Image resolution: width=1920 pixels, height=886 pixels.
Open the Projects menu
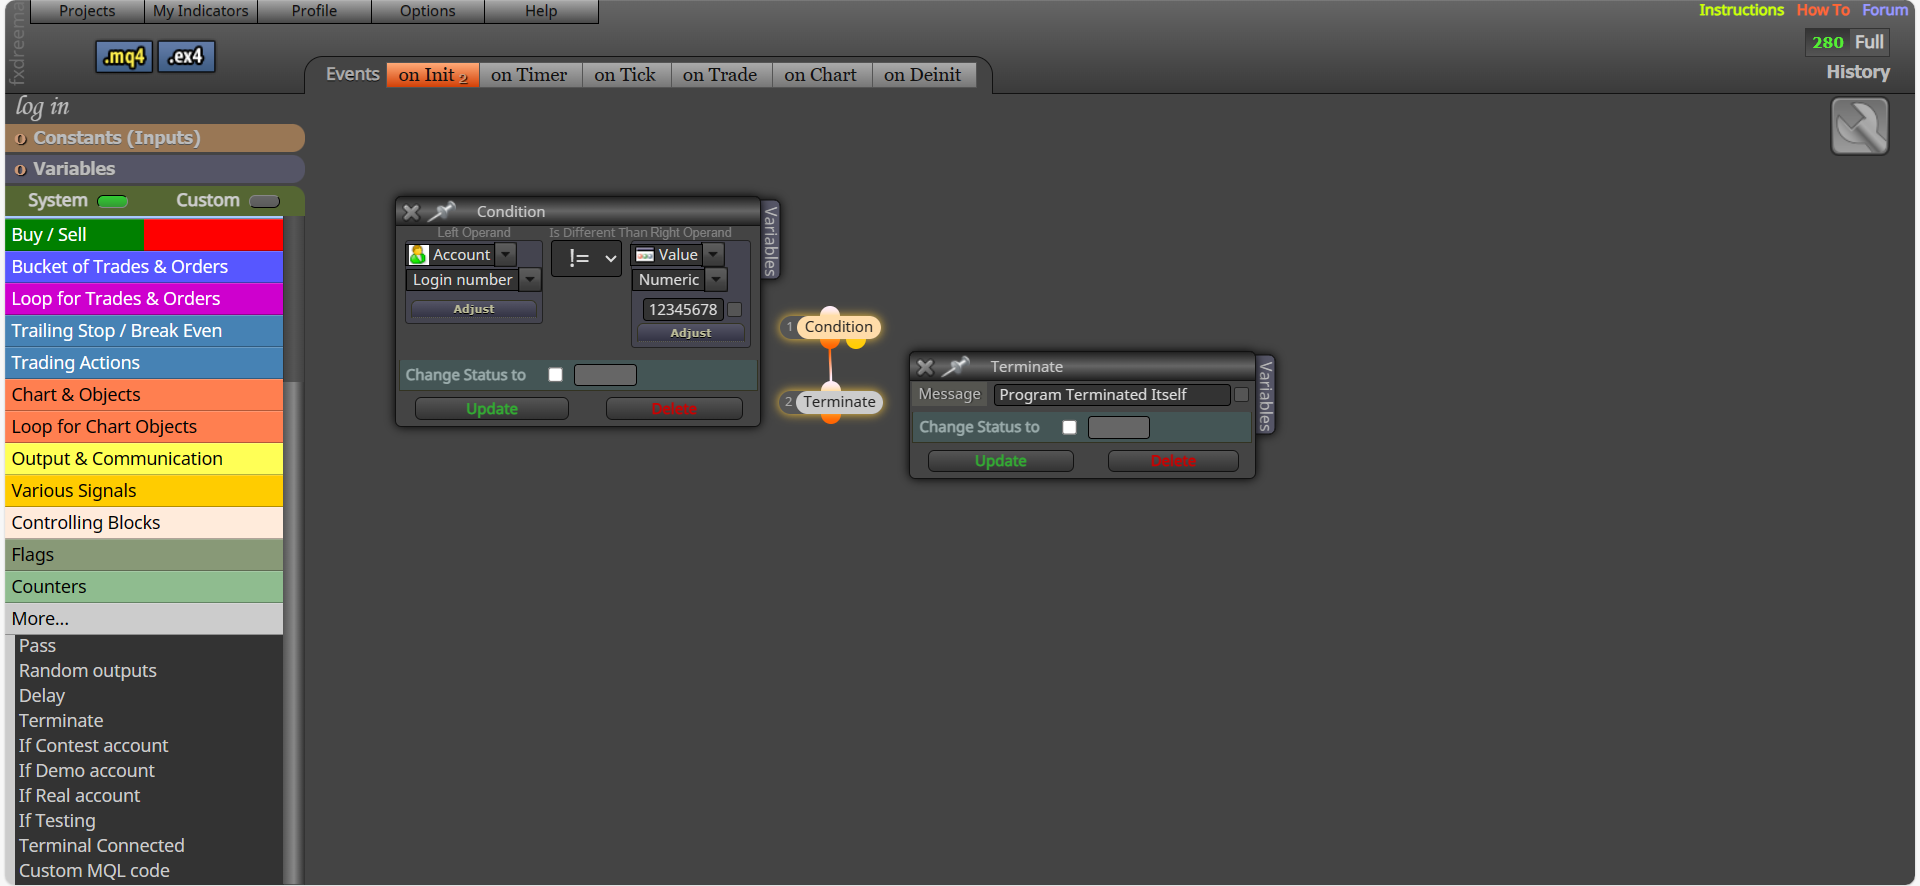87,11
